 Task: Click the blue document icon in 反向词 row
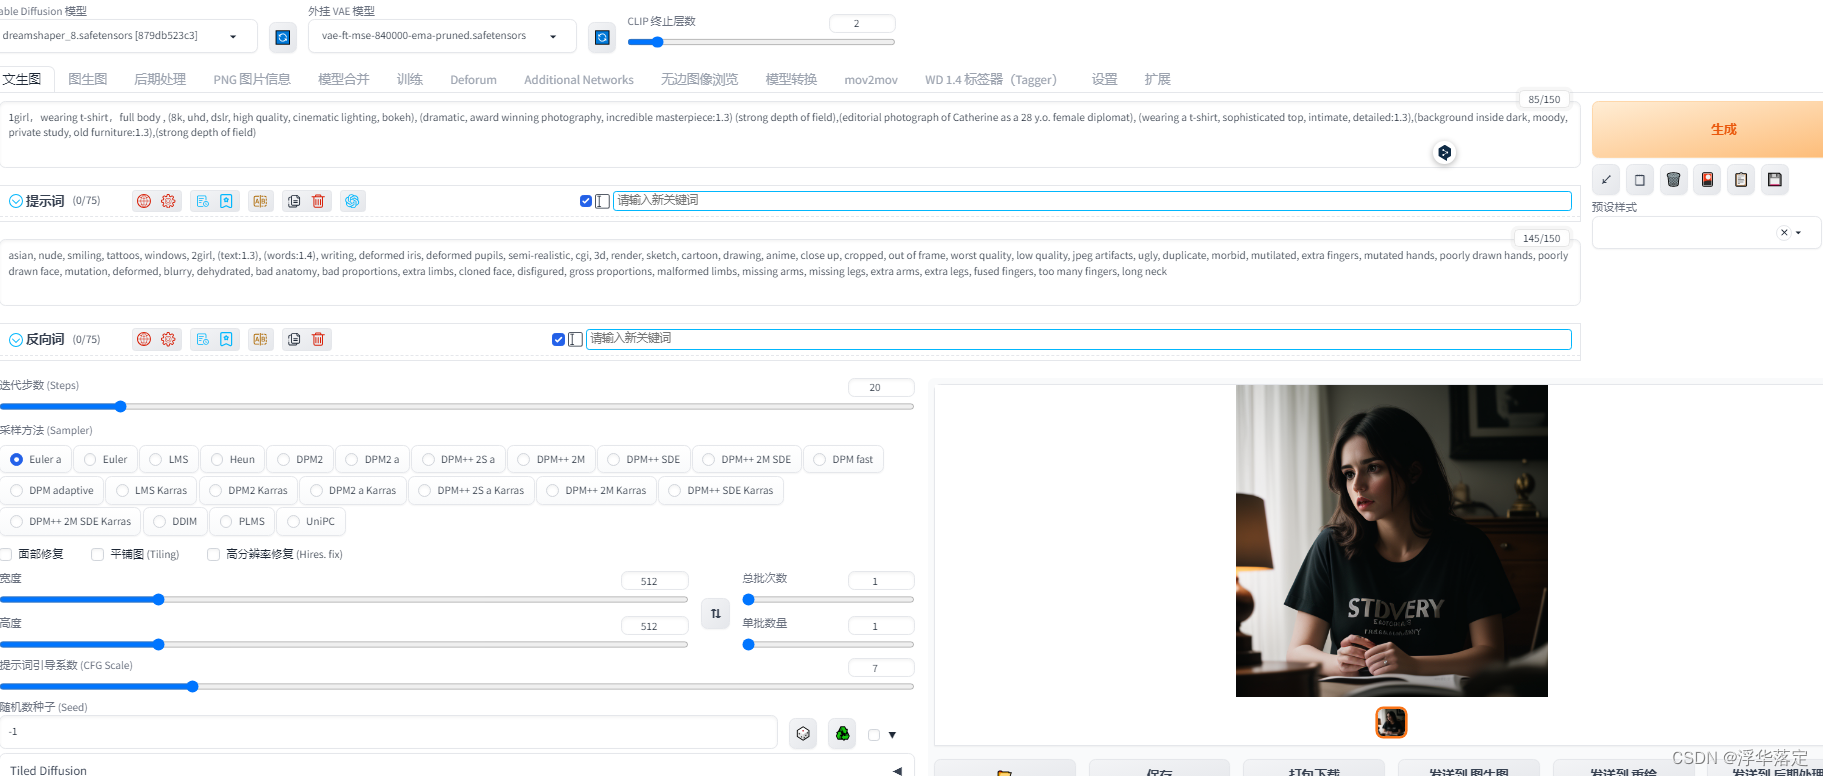point(203,339)
